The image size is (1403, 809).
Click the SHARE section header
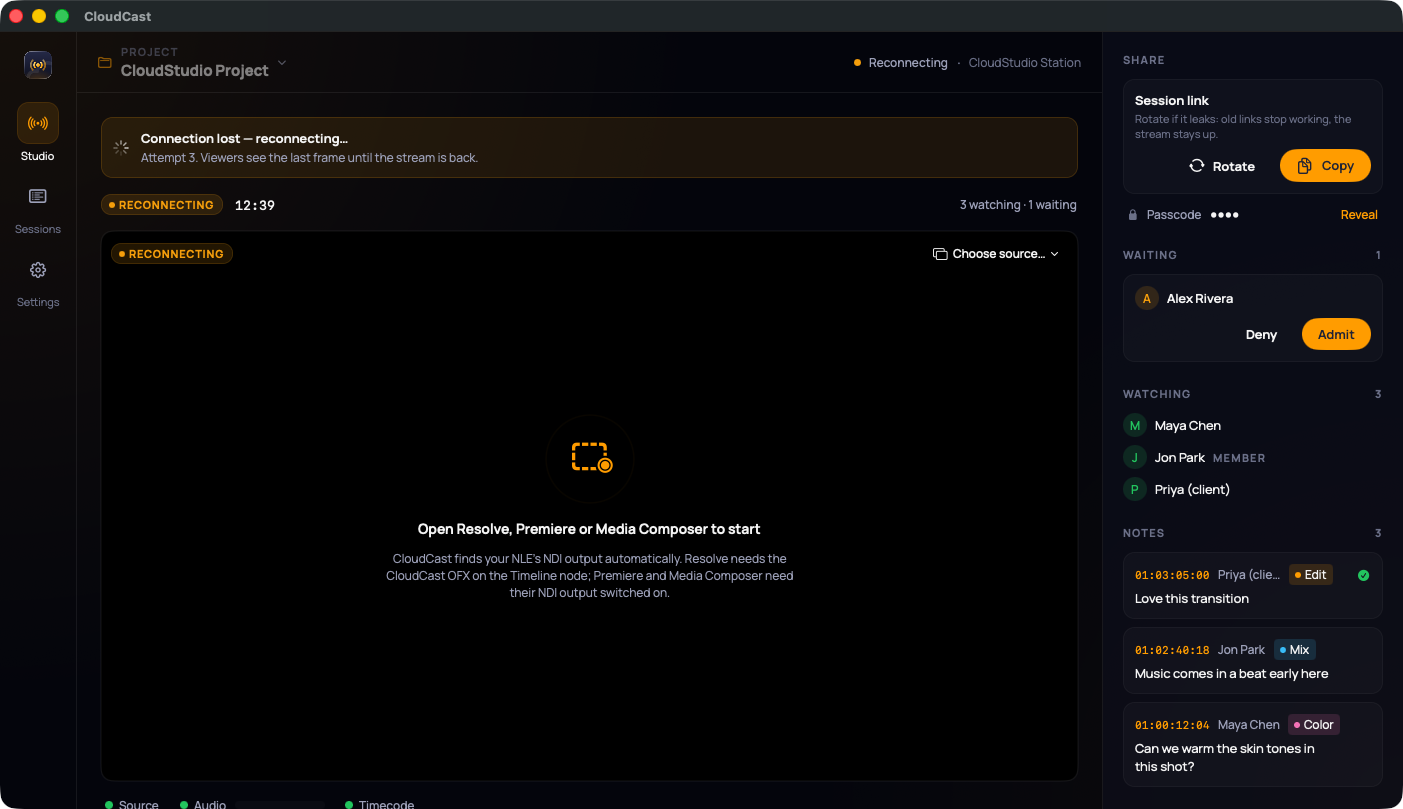[1144, 60]
